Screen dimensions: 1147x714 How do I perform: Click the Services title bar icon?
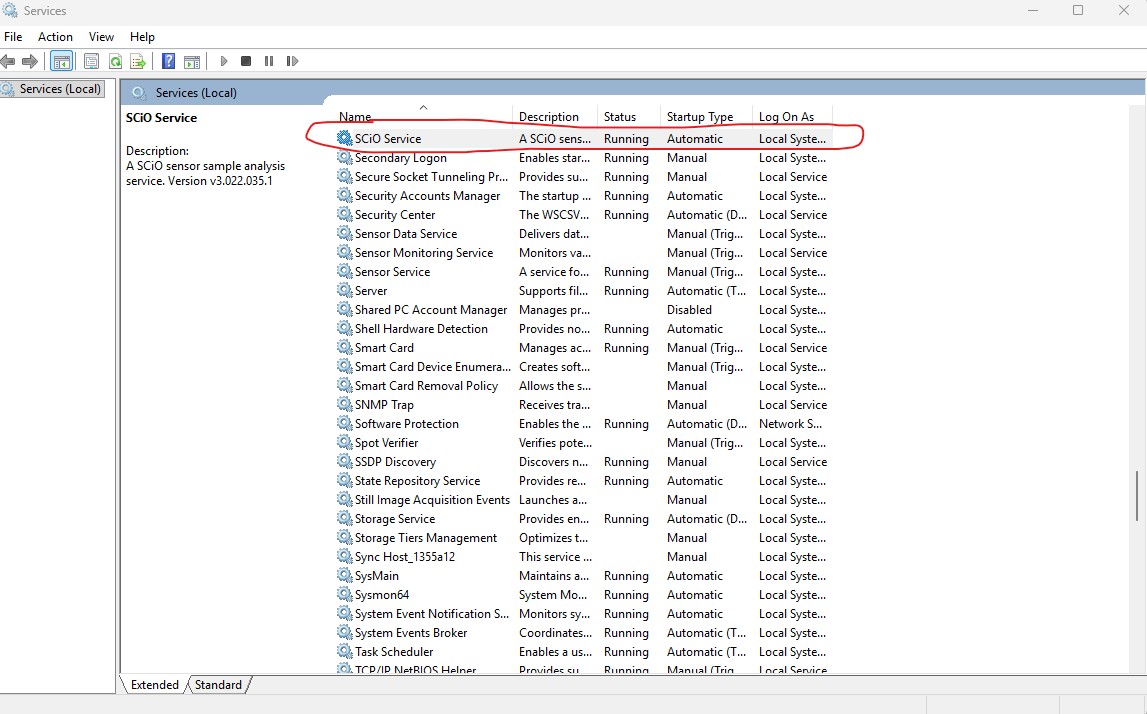pos(10,10)
